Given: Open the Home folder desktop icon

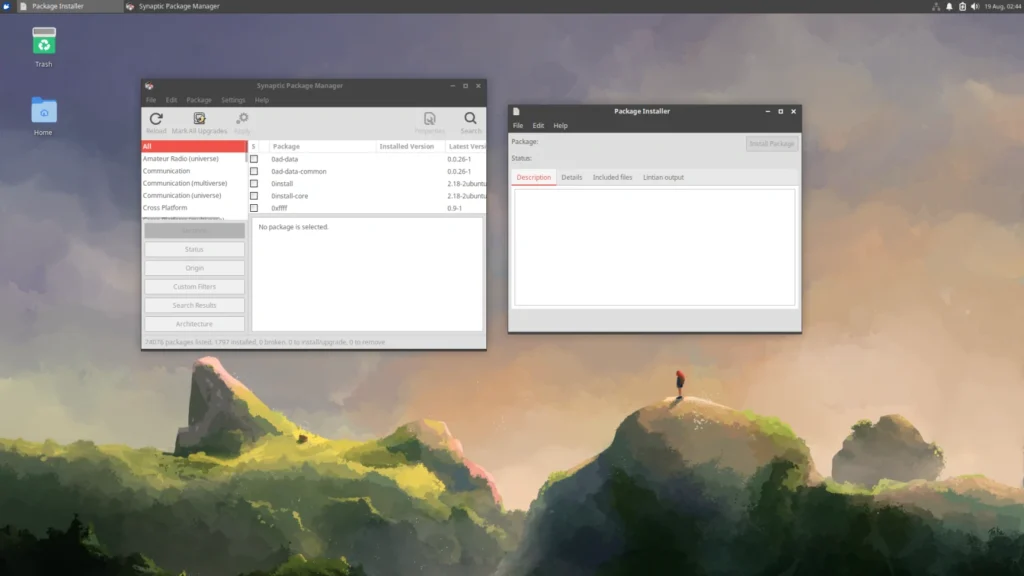Looking at the screenshot, I should pyautogui.click(x=44, y=110).
